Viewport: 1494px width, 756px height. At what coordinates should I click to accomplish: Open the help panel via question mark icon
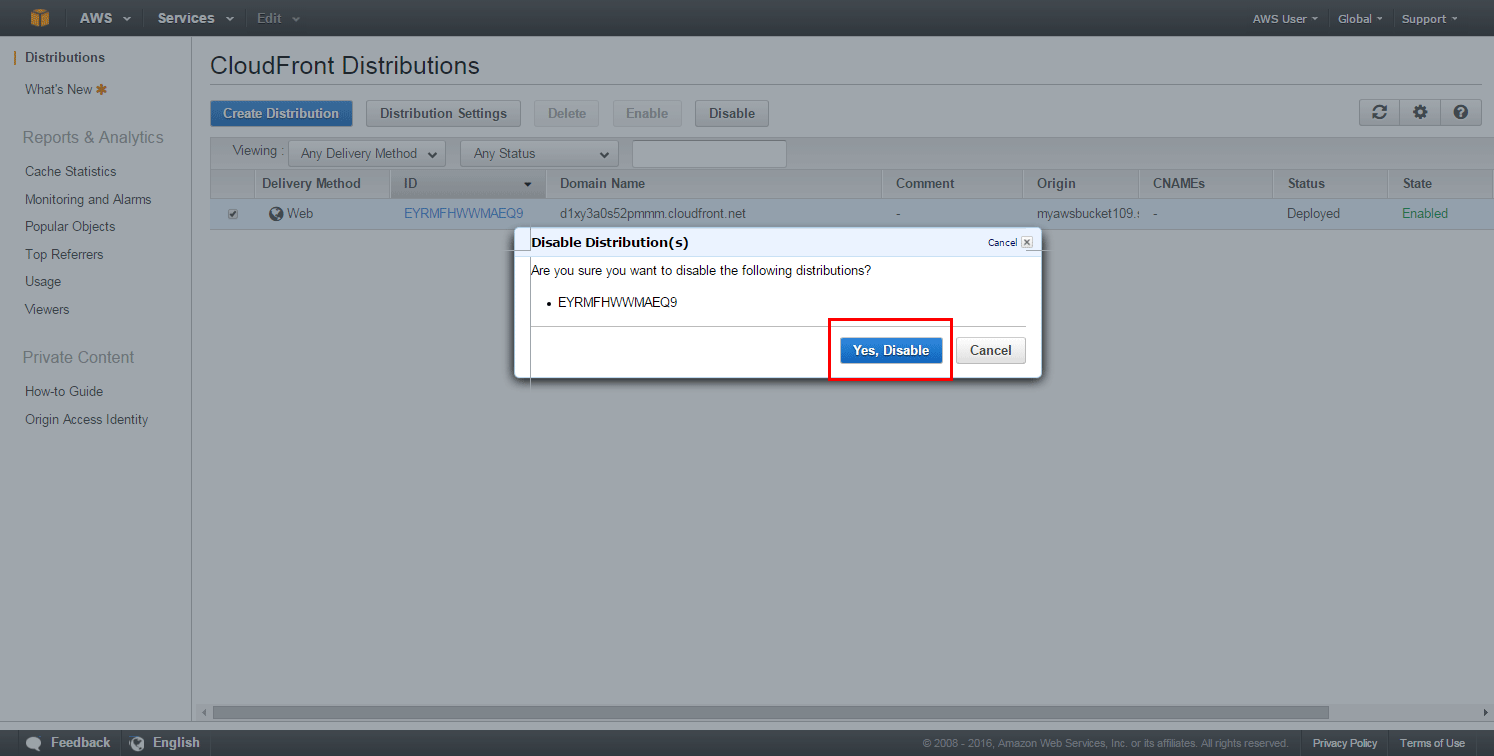pos(1460,112)
